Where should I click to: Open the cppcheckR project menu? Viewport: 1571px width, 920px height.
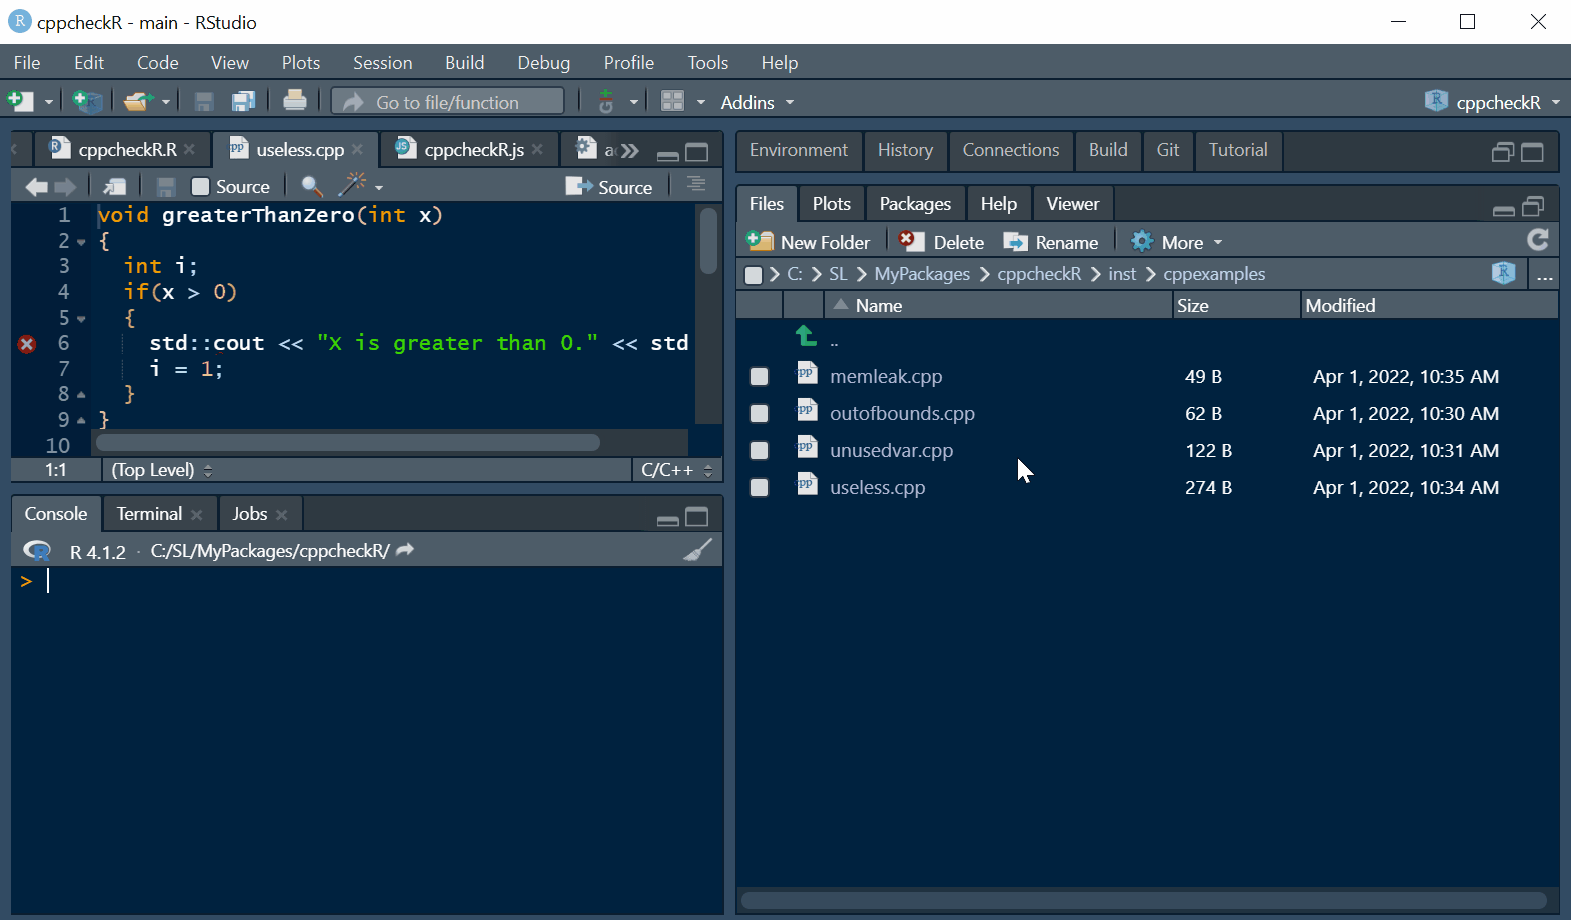click(1492, 102)
